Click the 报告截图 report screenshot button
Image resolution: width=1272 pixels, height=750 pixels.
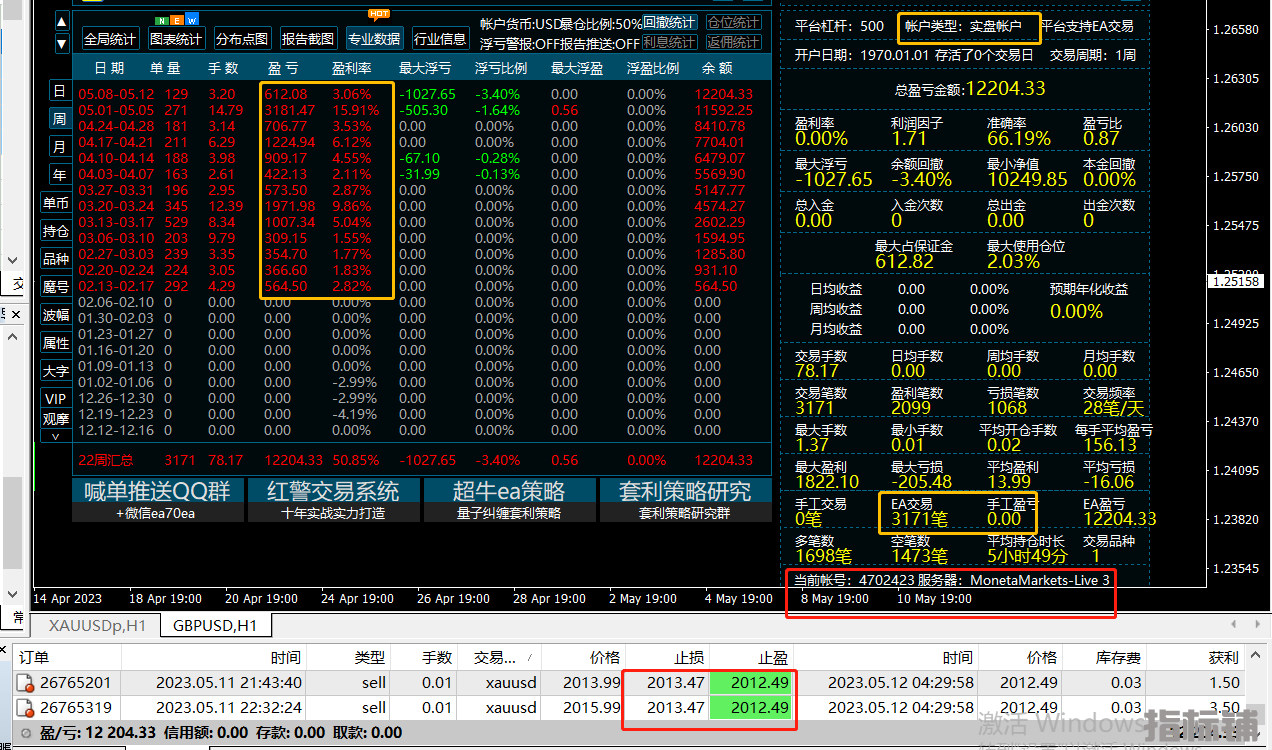pyautogui.click(x=308, y=39)
